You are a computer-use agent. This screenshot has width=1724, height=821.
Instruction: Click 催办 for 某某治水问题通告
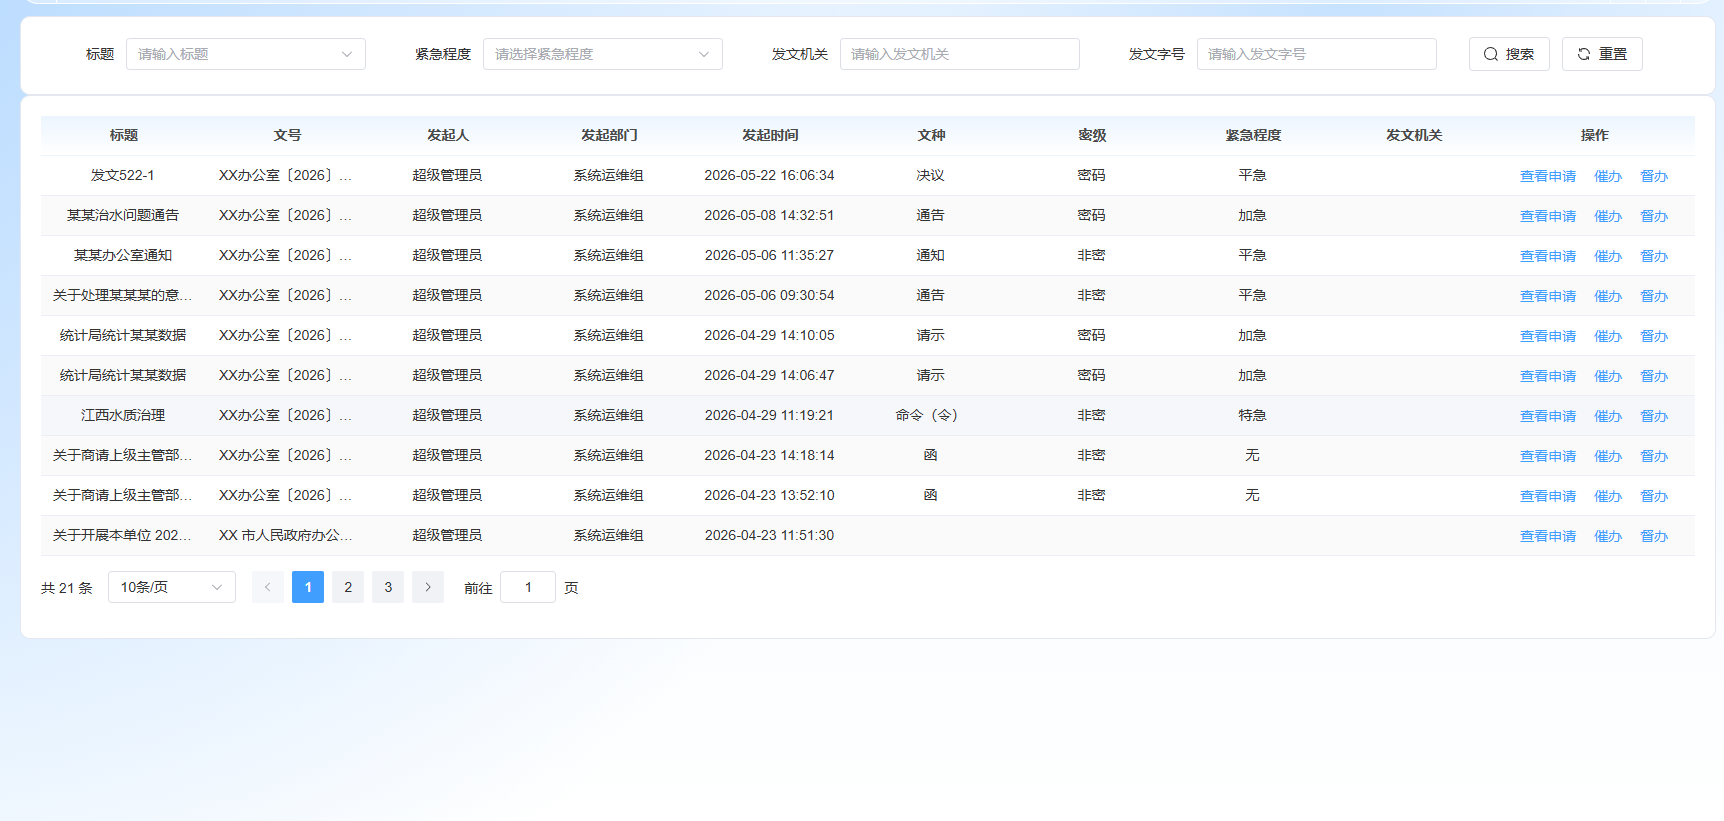pyautogui.click(x=1608, y=216)
